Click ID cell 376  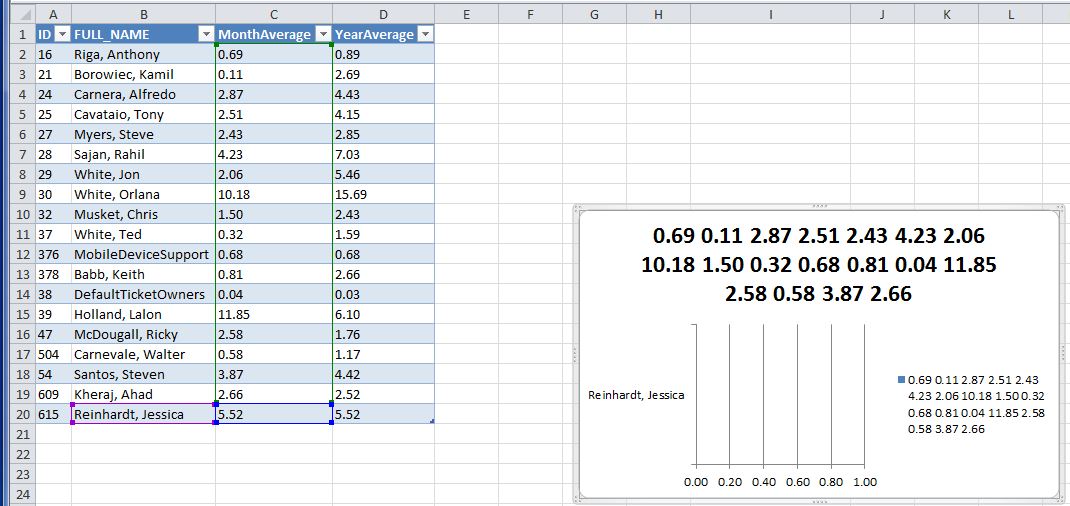pyautogui.click(x=53, y=254)
